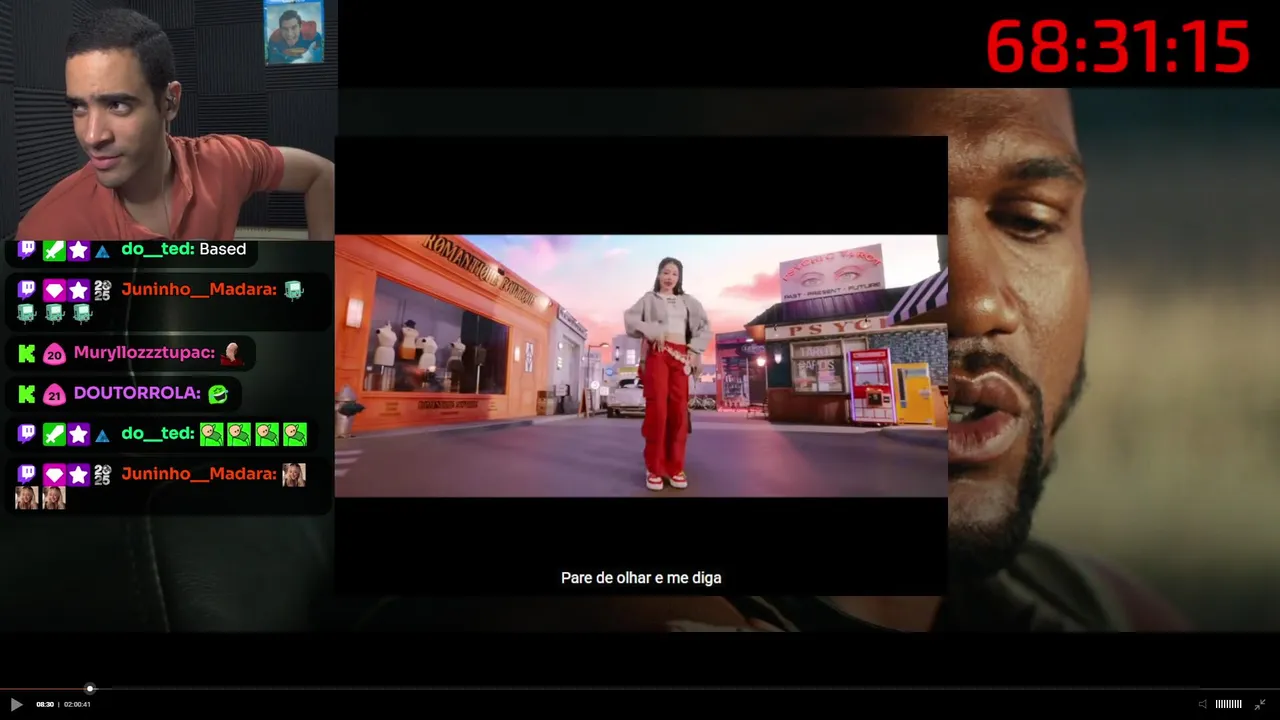The image size is (1280, 720).
Task: Click the first robot emote after Juninho__Madara's name
Action: click(x=293, y=290)
